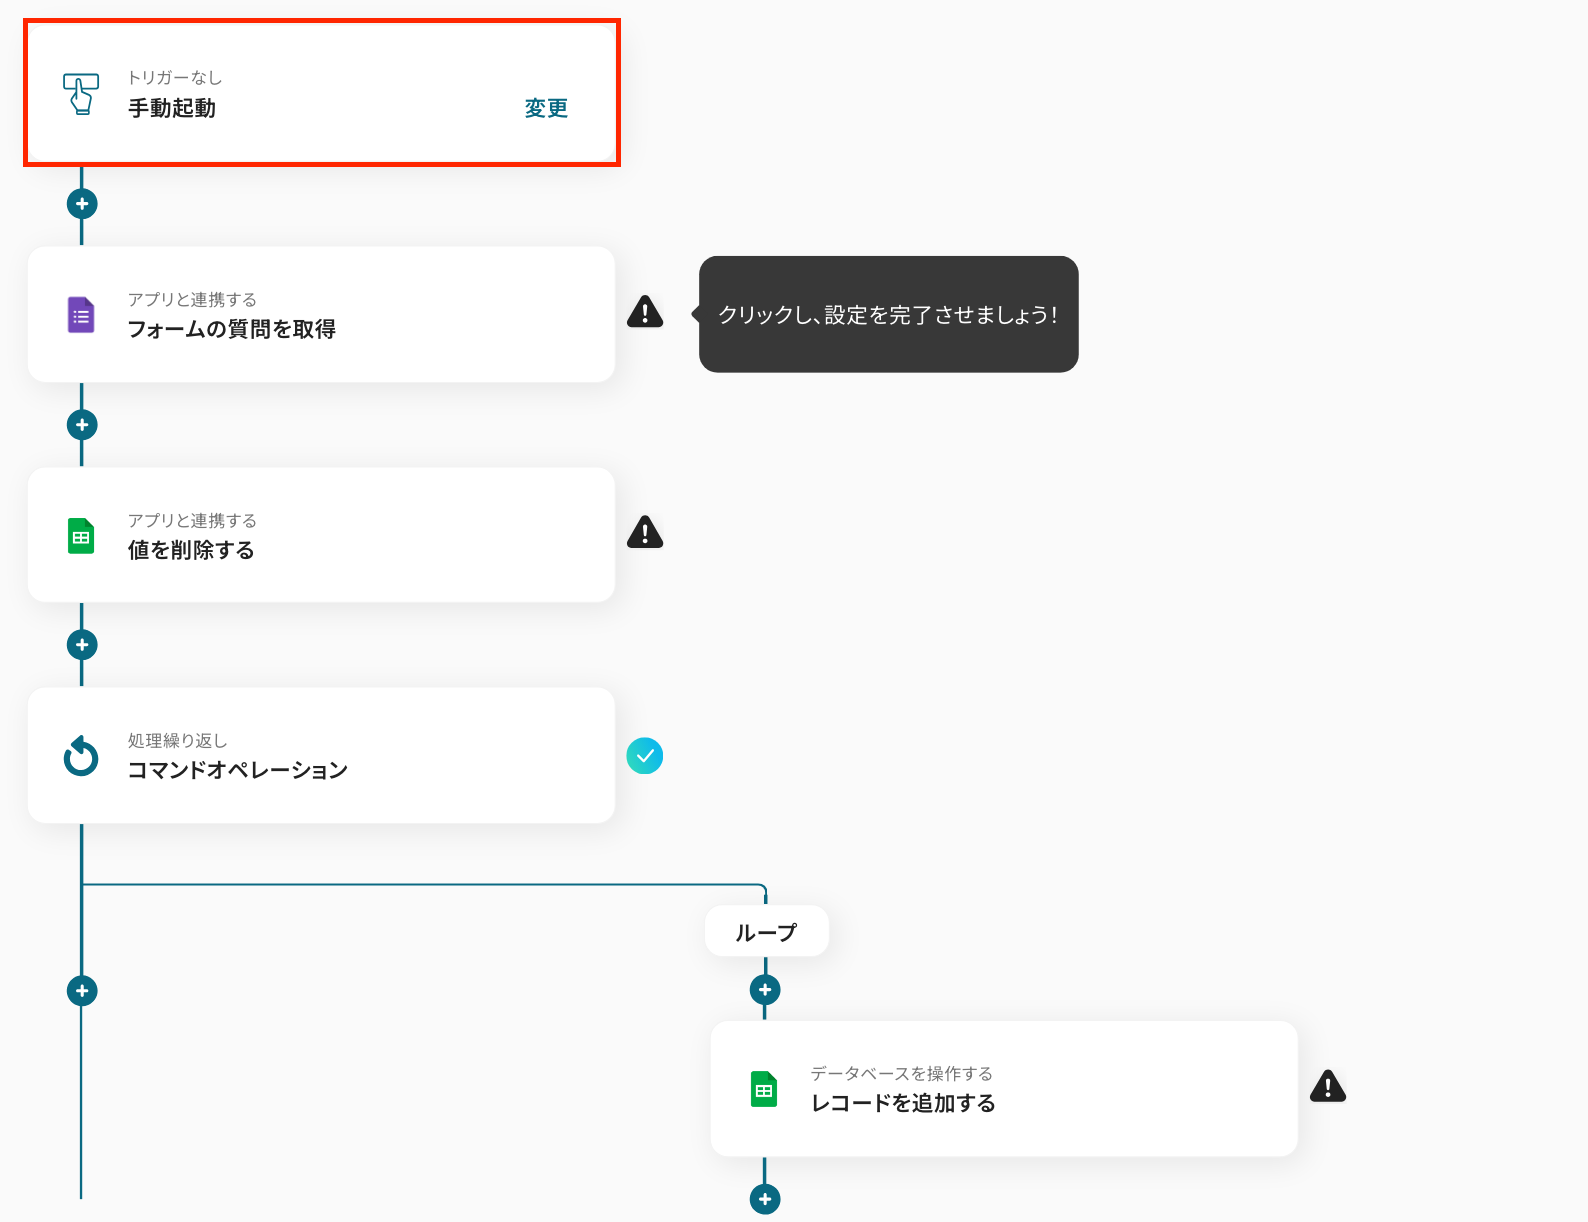Add step directly under ループ label

pos(765,990)
